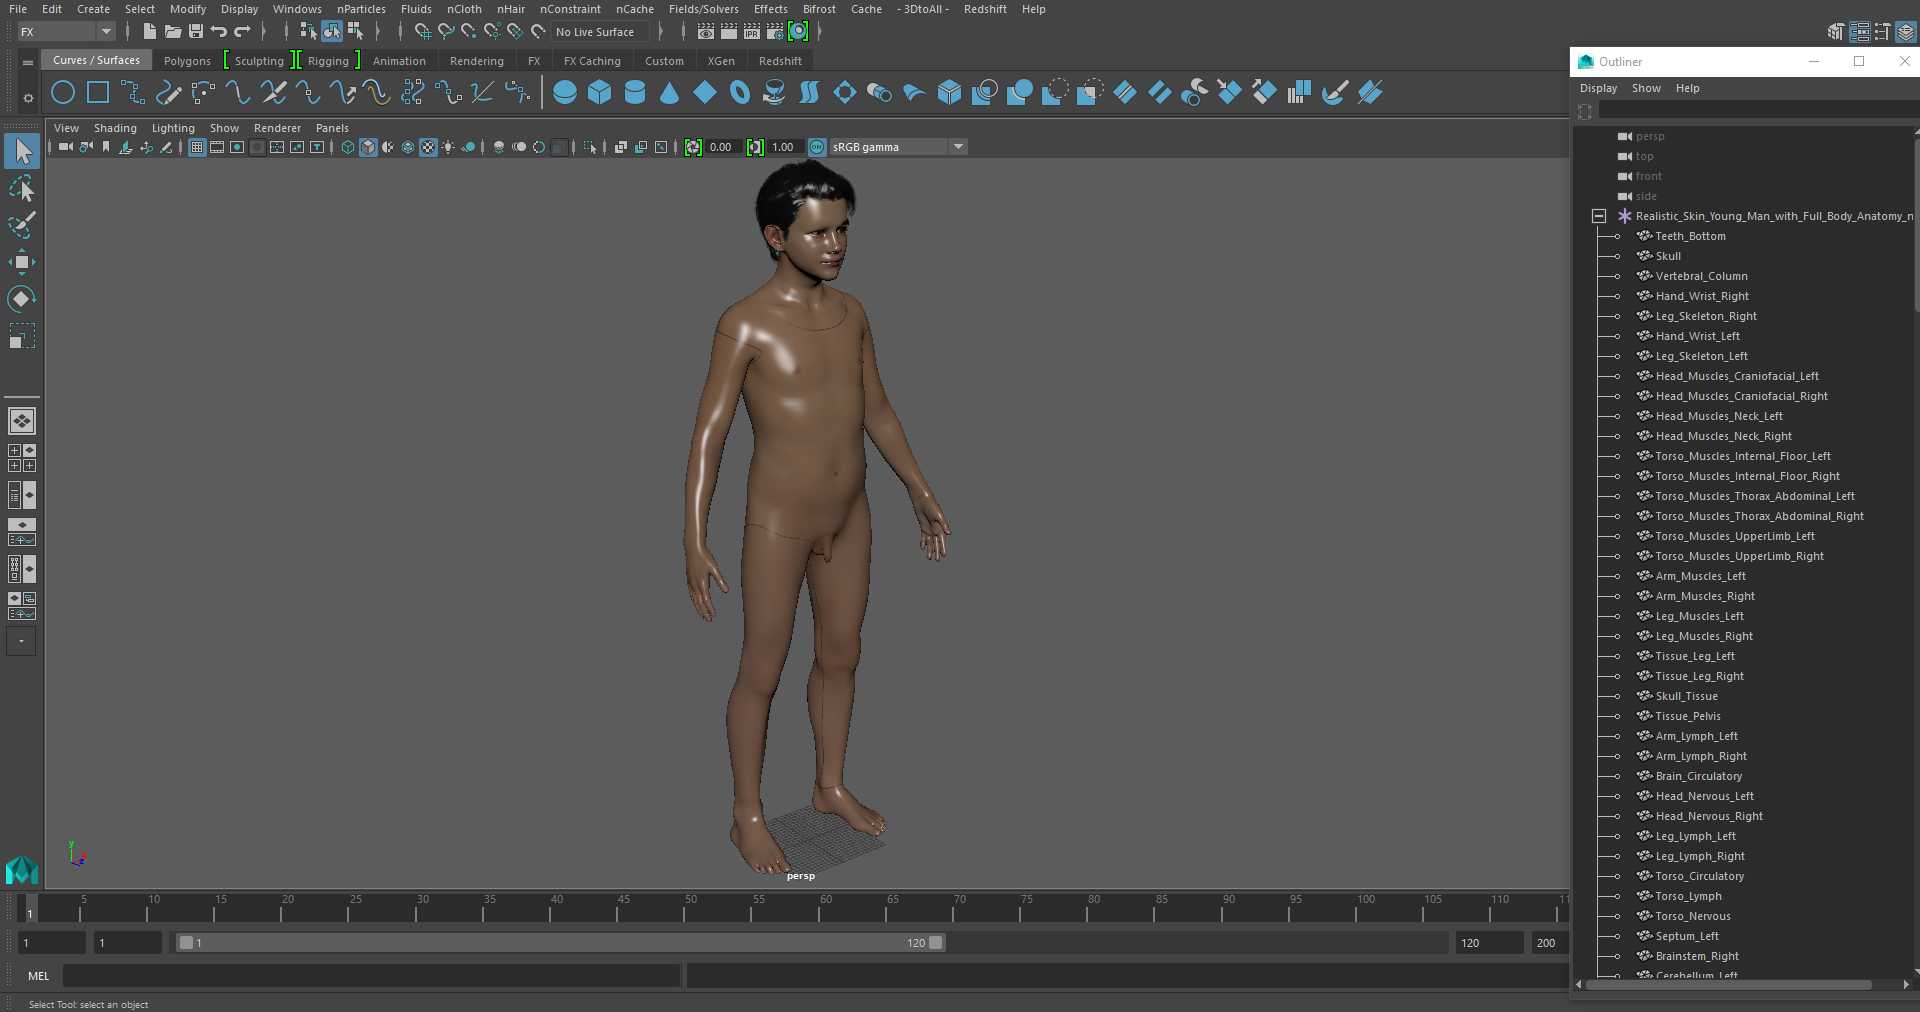
Task: Open the shelf options gear menu
Action: pyautogui.click(x=28, y=97)
